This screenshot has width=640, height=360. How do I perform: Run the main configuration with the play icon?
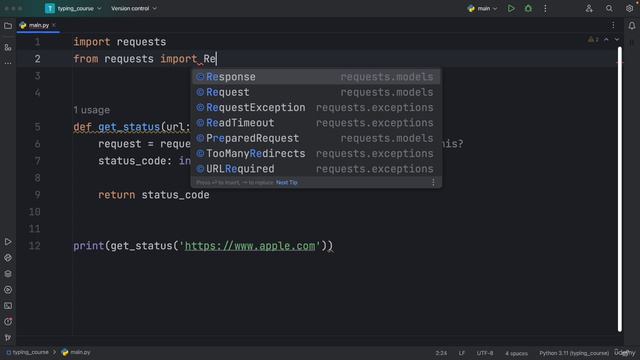point(511,8)
